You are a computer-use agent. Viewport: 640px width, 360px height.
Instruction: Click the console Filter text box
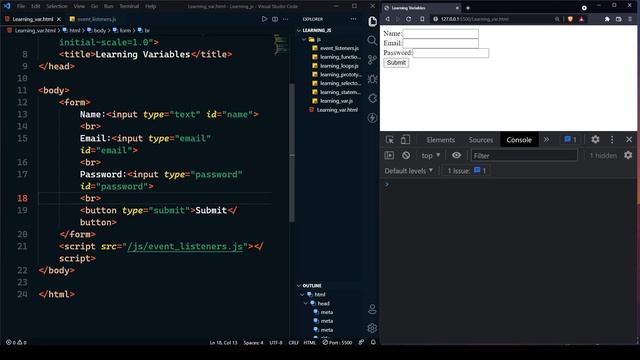pyautogui.click(x=524, y=156)
